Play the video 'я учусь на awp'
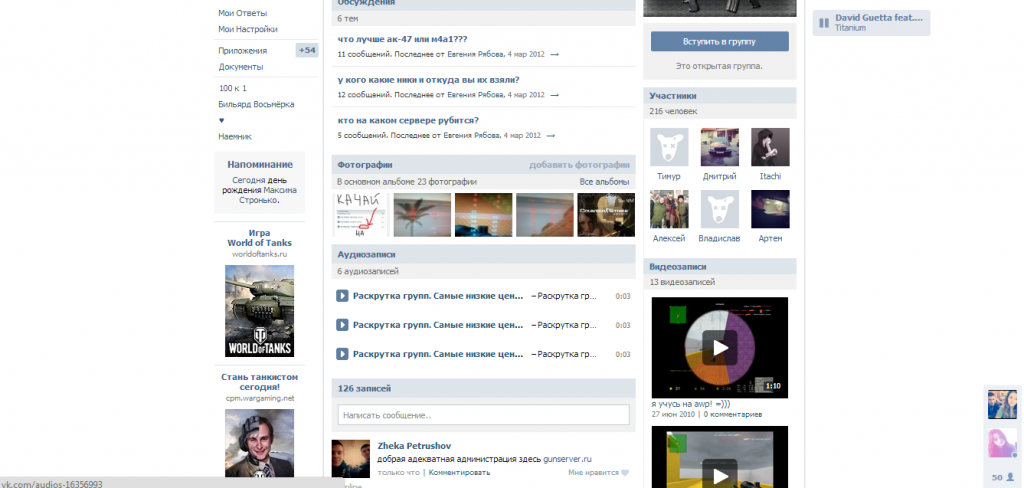Screen dimensions: 1024x488 [719, 347]
